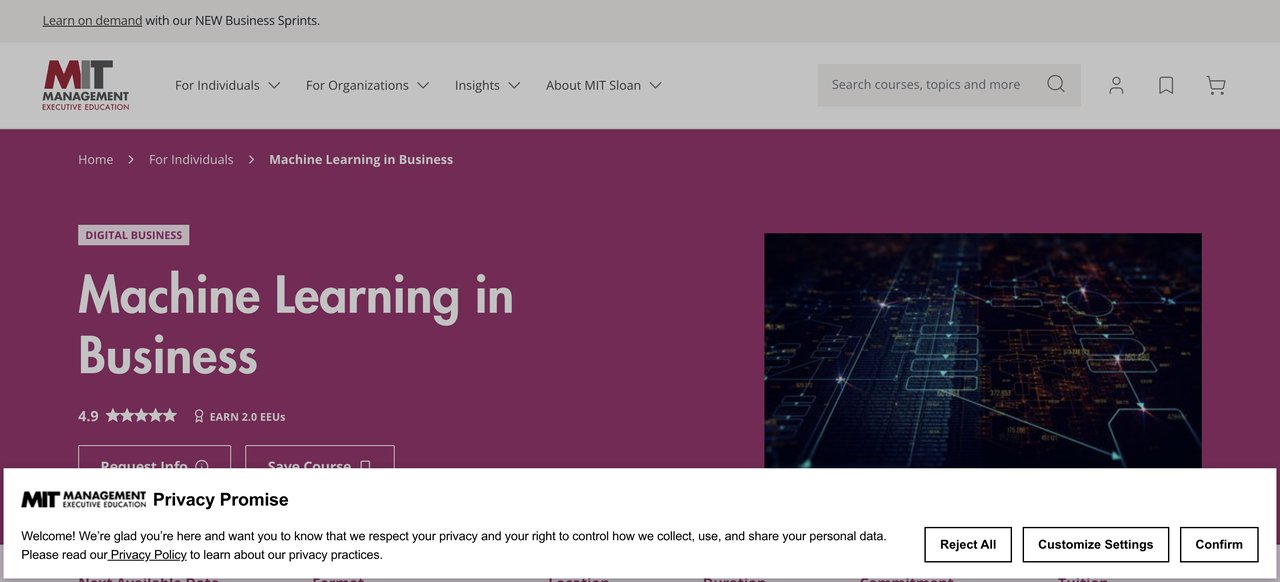This screenshot has height=582, width=1280.
Task: Open the shopping cart icon
Action: tap(1216, 86)
